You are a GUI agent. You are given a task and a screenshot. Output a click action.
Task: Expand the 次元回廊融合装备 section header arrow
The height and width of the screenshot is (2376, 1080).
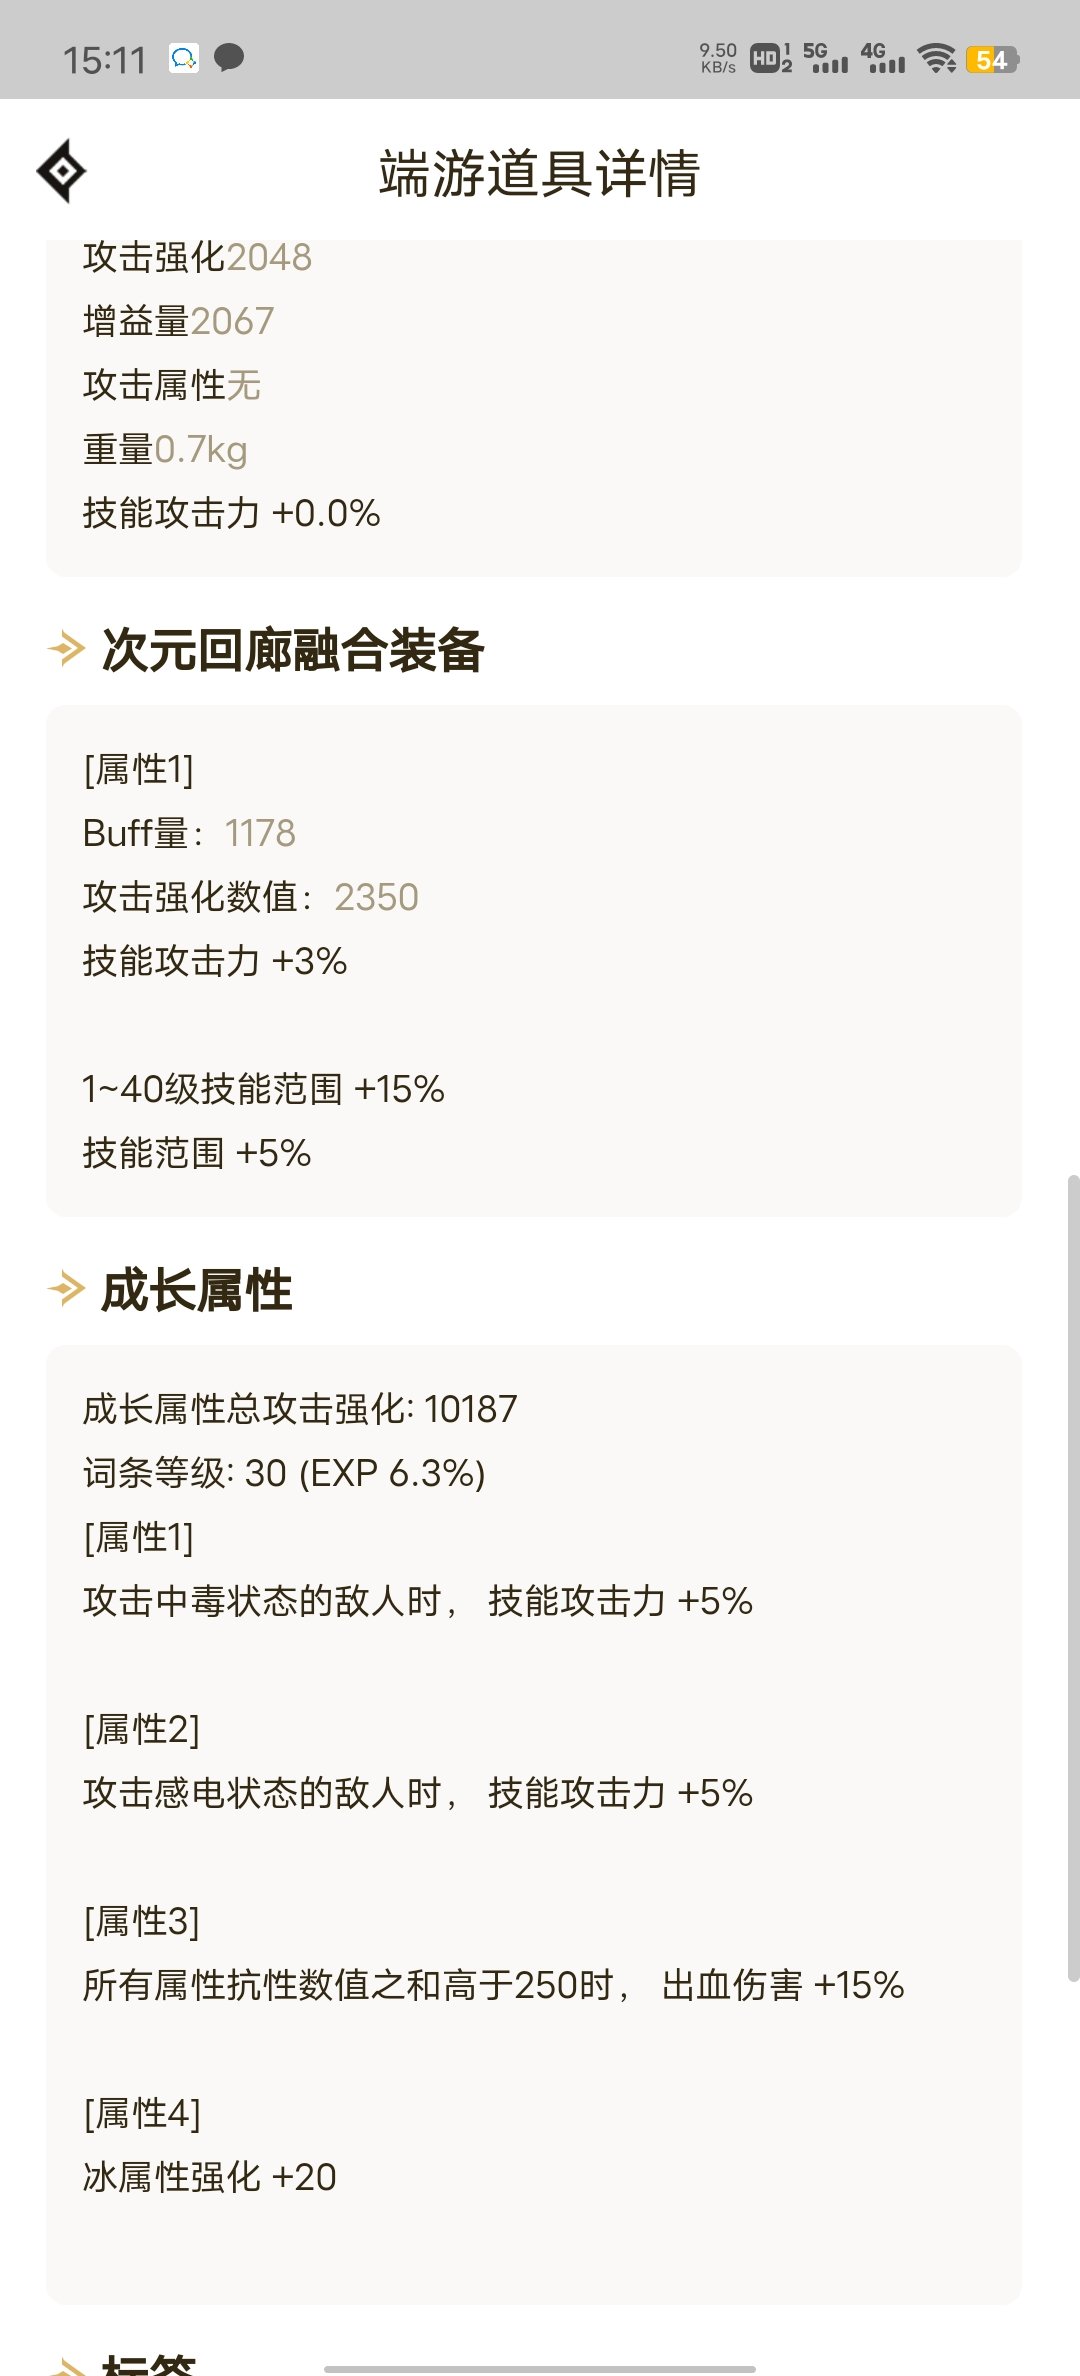pyautogui.click(x=62, y=650)
